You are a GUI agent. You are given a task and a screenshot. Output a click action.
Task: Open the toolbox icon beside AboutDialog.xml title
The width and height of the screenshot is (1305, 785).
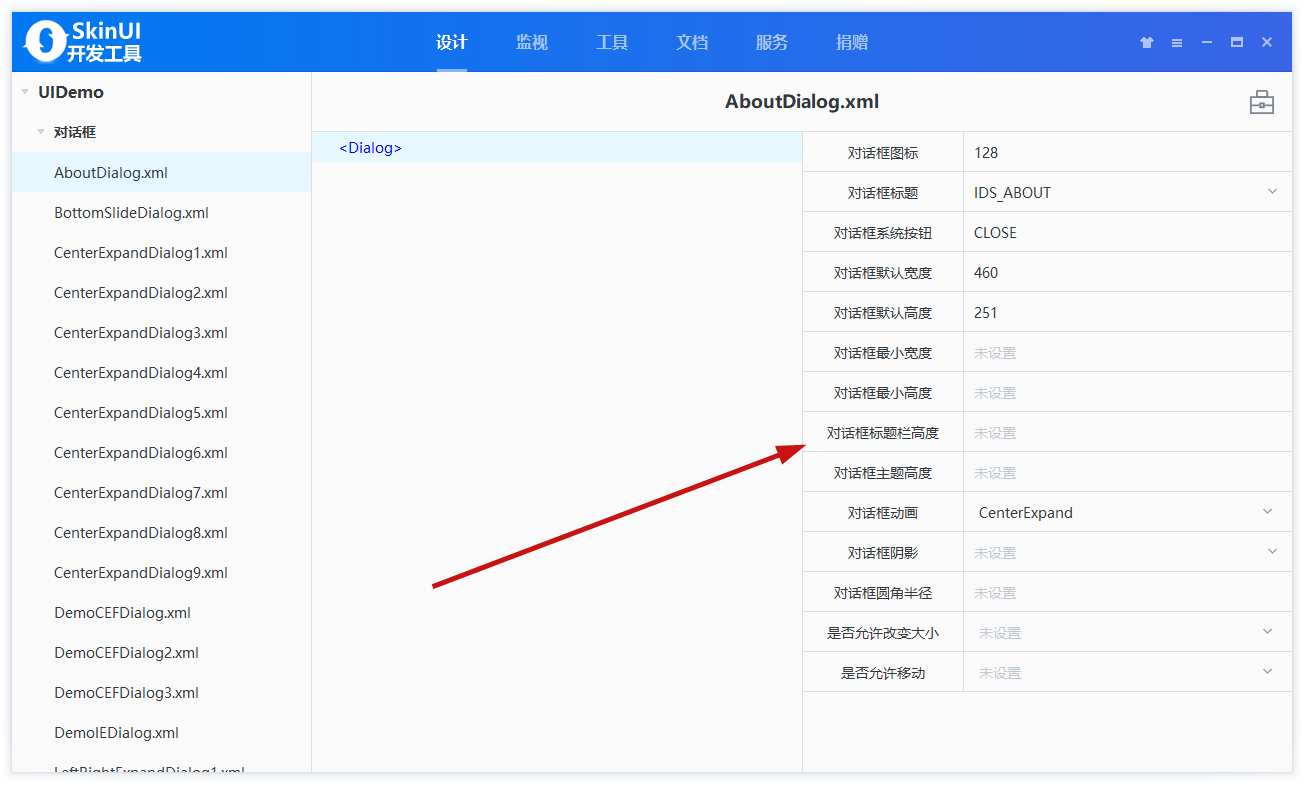pyautogui.click(x=1261, y=102)
